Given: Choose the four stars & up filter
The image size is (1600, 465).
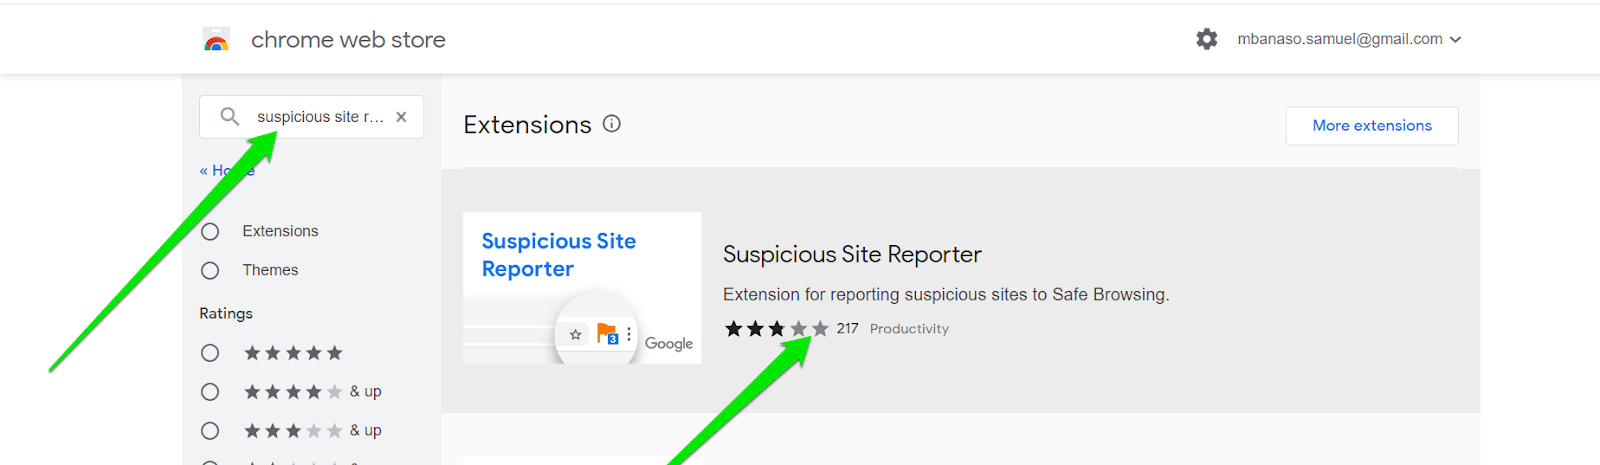Looking at the screenshot, I should click(210, 392).
